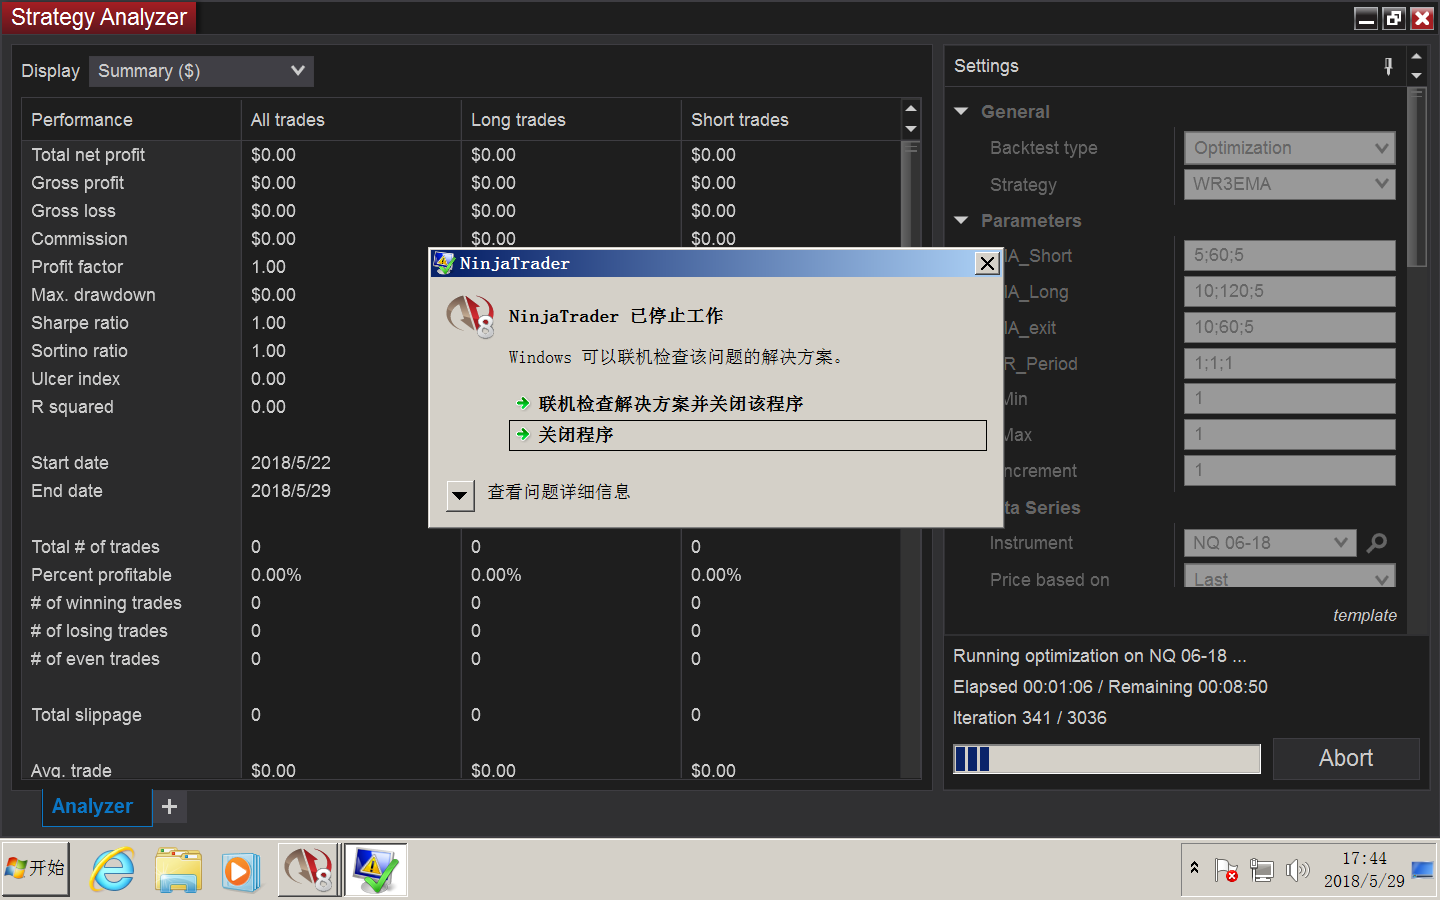1440x900 pixels.
Task: Click the All trades column header
Action: point(351,120)
